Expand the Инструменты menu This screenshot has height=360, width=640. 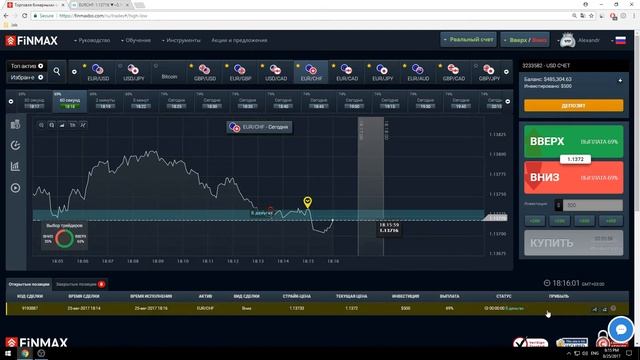[x=181, y=40]
